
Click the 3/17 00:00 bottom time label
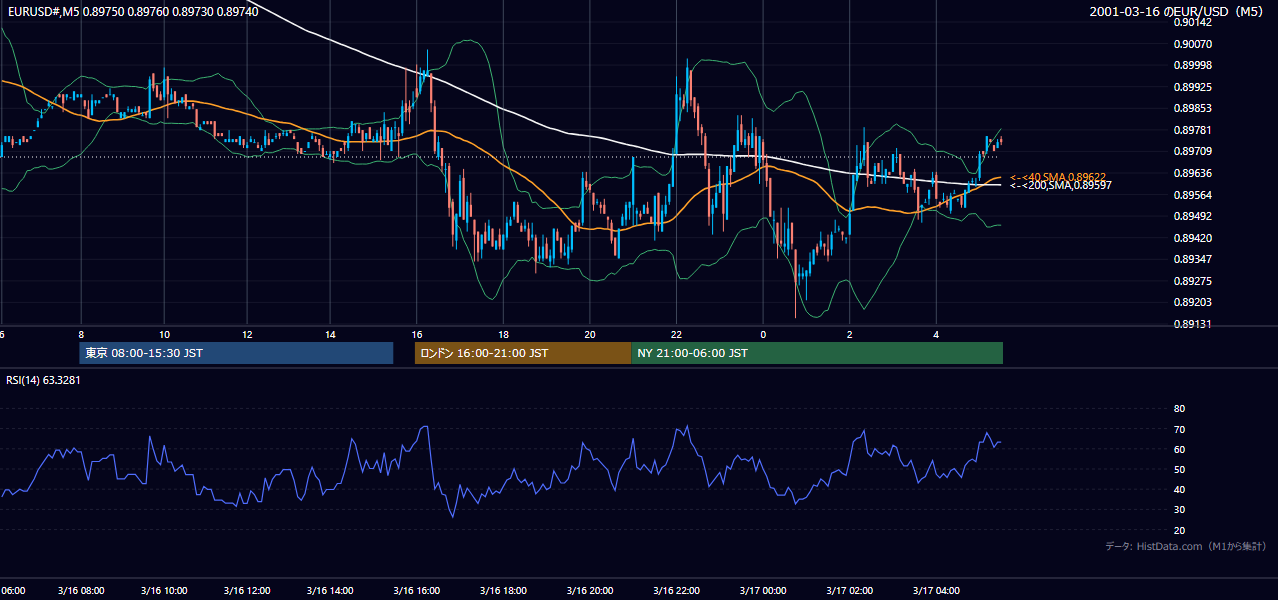click(763, 591)
